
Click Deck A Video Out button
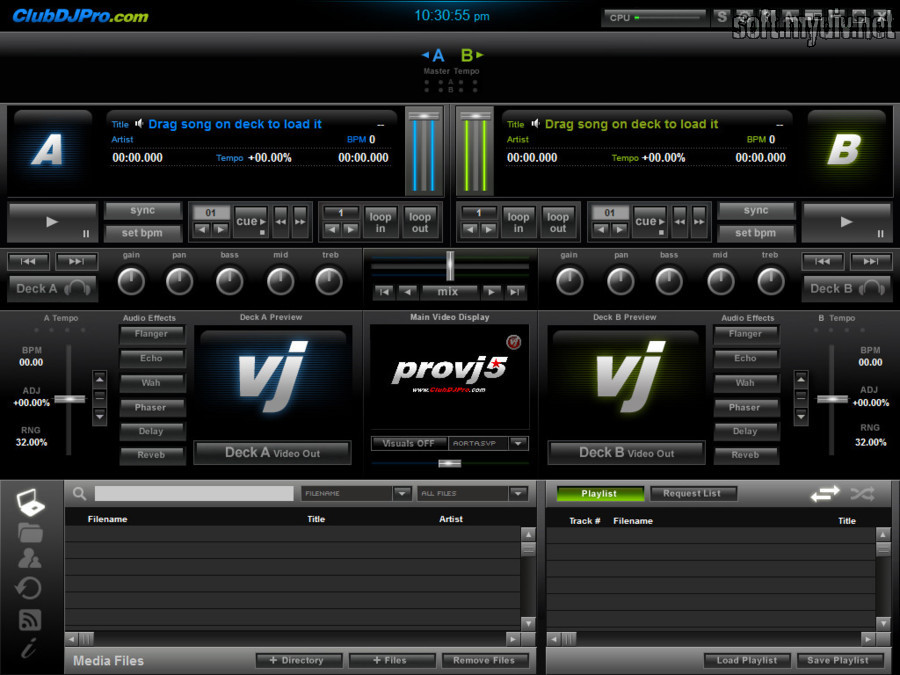tap(273, 453)
